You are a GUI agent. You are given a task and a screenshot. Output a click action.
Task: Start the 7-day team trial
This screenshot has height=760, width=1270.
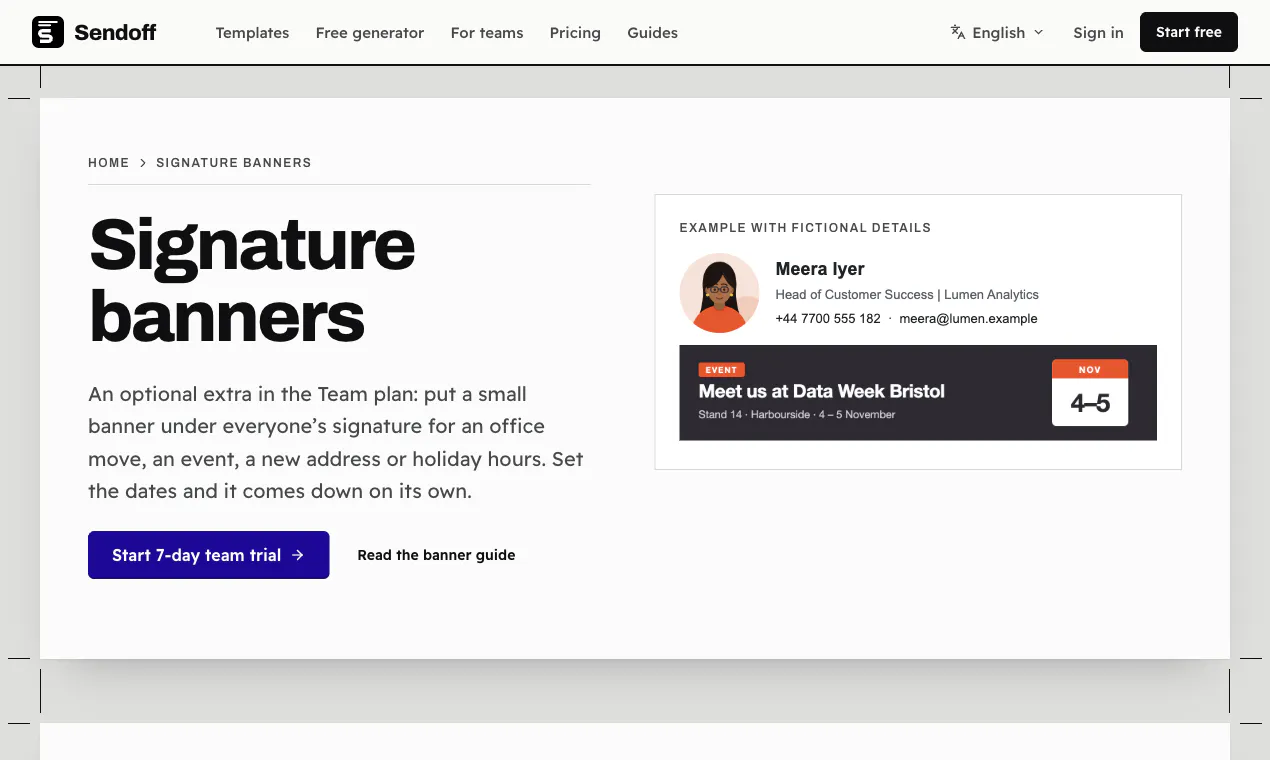point(209,555)
